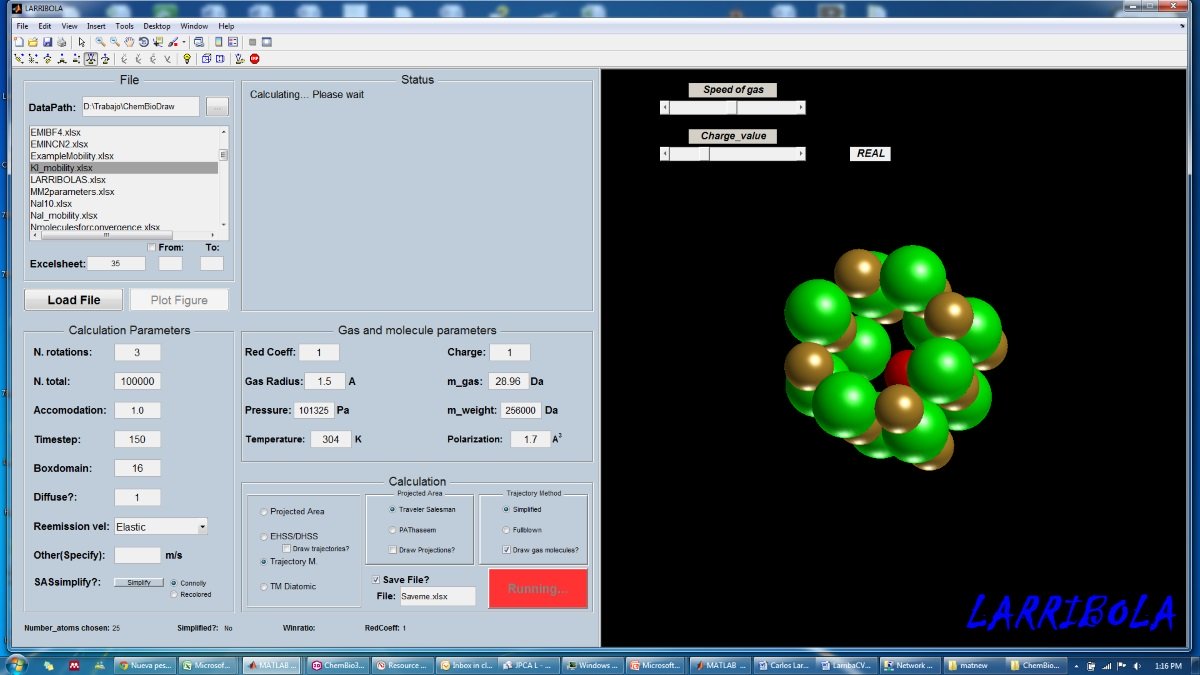Click the Load File button

point(74,300)
